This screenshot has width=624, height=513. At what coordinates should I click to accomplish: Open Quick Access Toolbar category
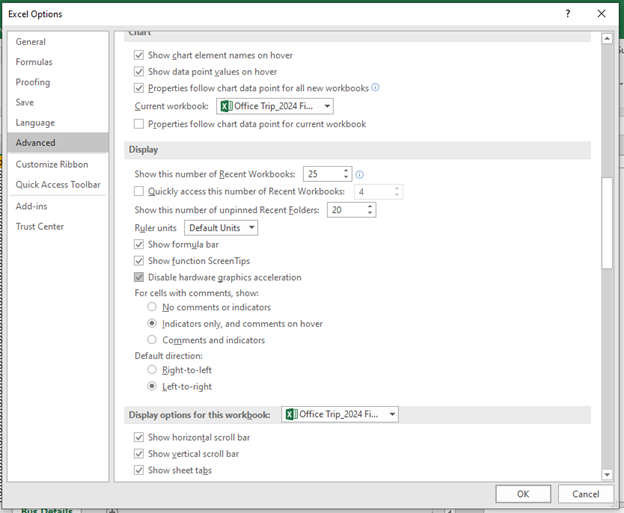tap(58, 185)
